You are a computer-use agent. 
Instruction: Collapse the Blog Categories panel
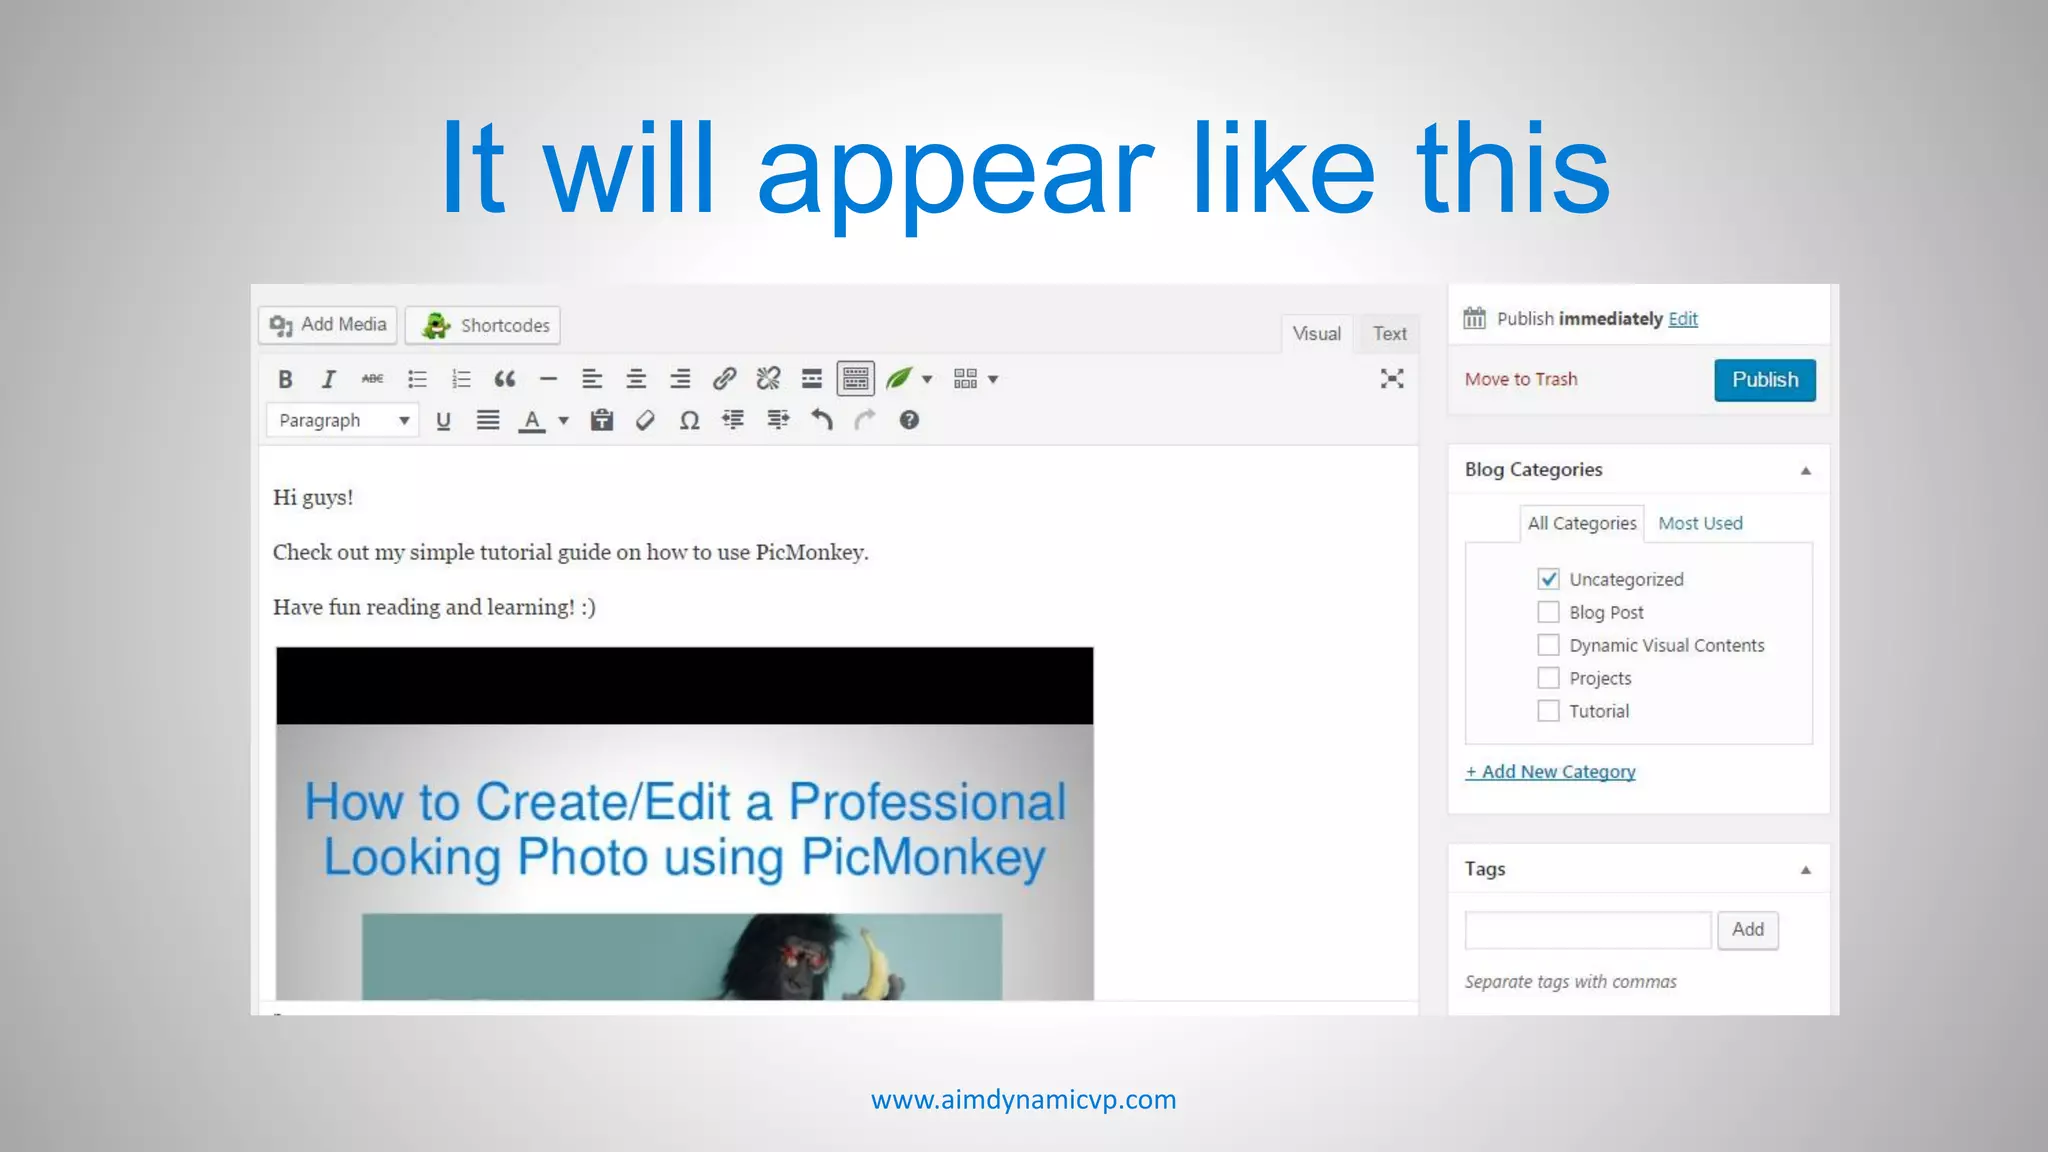[1805, 470]
